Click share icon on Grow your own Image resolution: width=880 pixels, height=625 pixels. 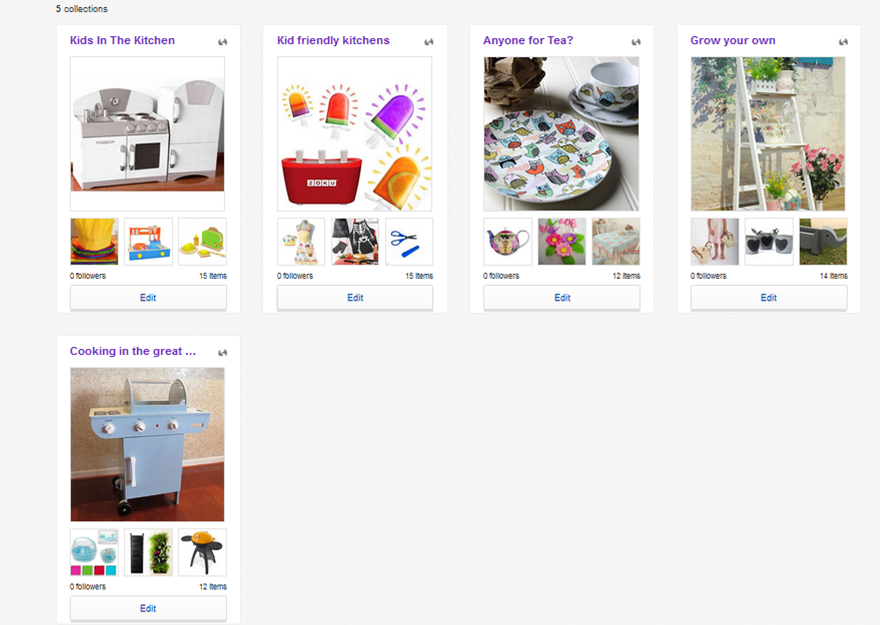click(844, 42)
